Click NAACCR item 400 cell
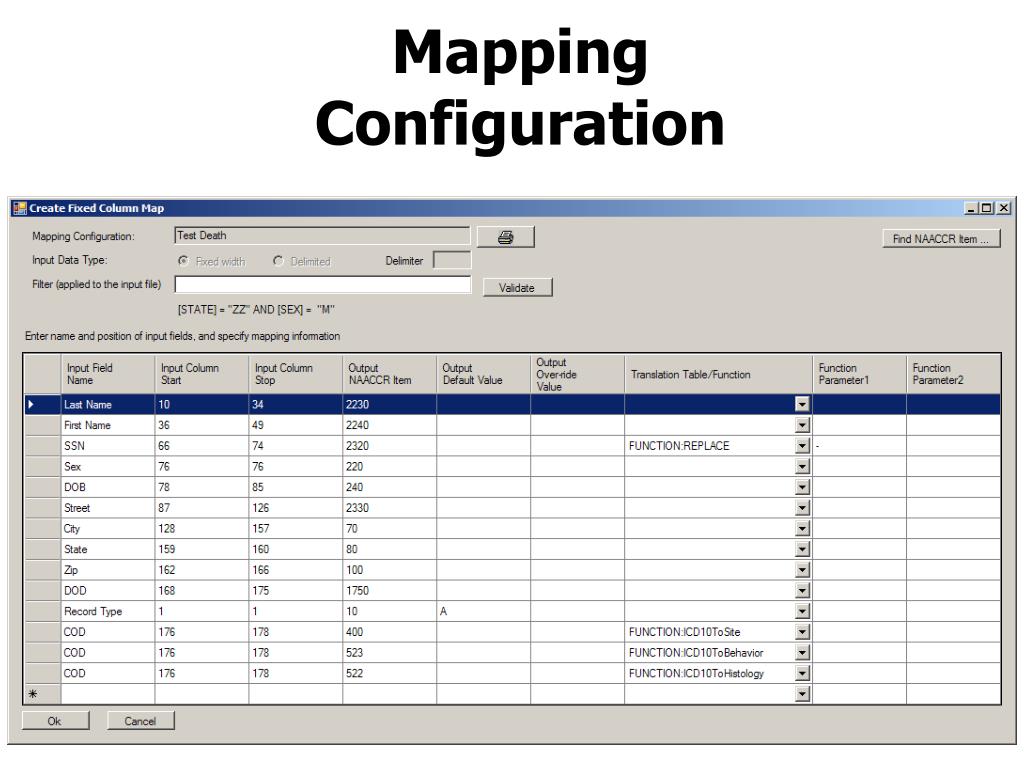1024x768 pixels. pyautogui.click(x=390, y=632)
